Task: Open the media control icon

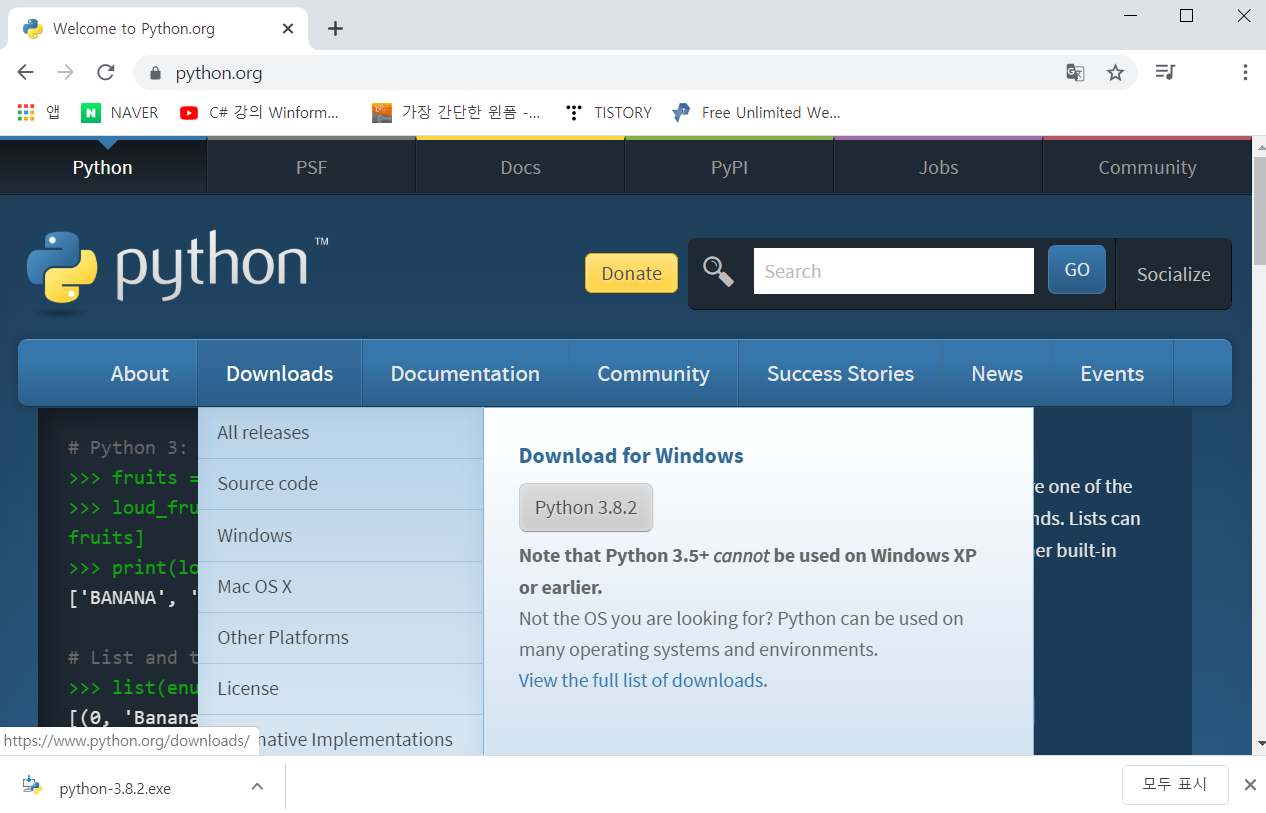Action: click(x=1165, y=72)
